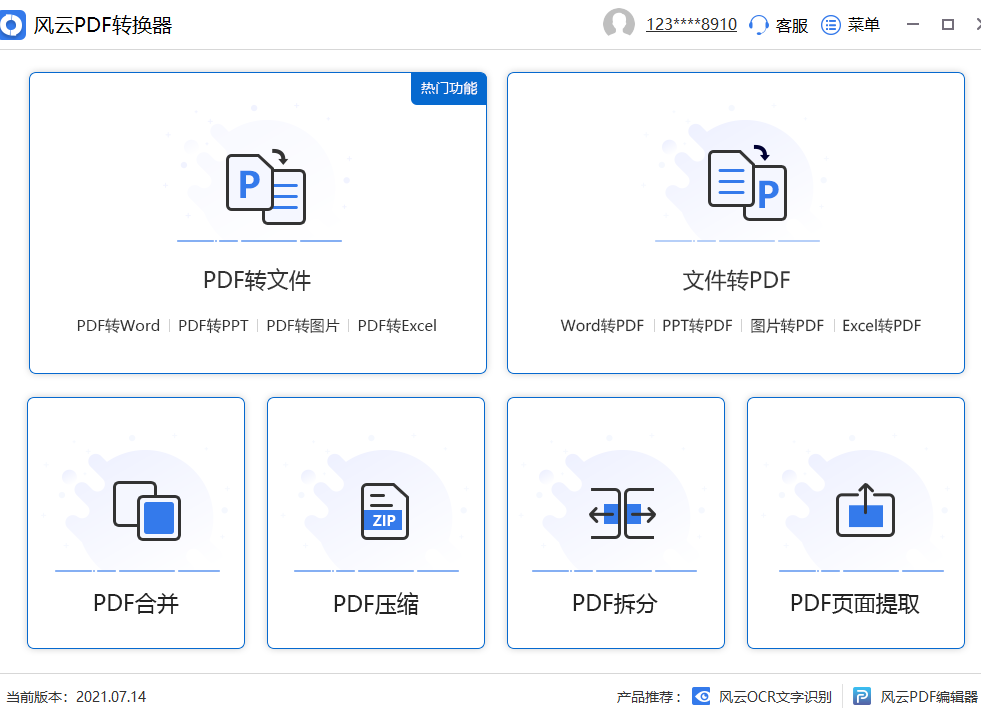Click the PDF合并 overlapping squares icon
The image size is (981, 708).
pos(147,511)
